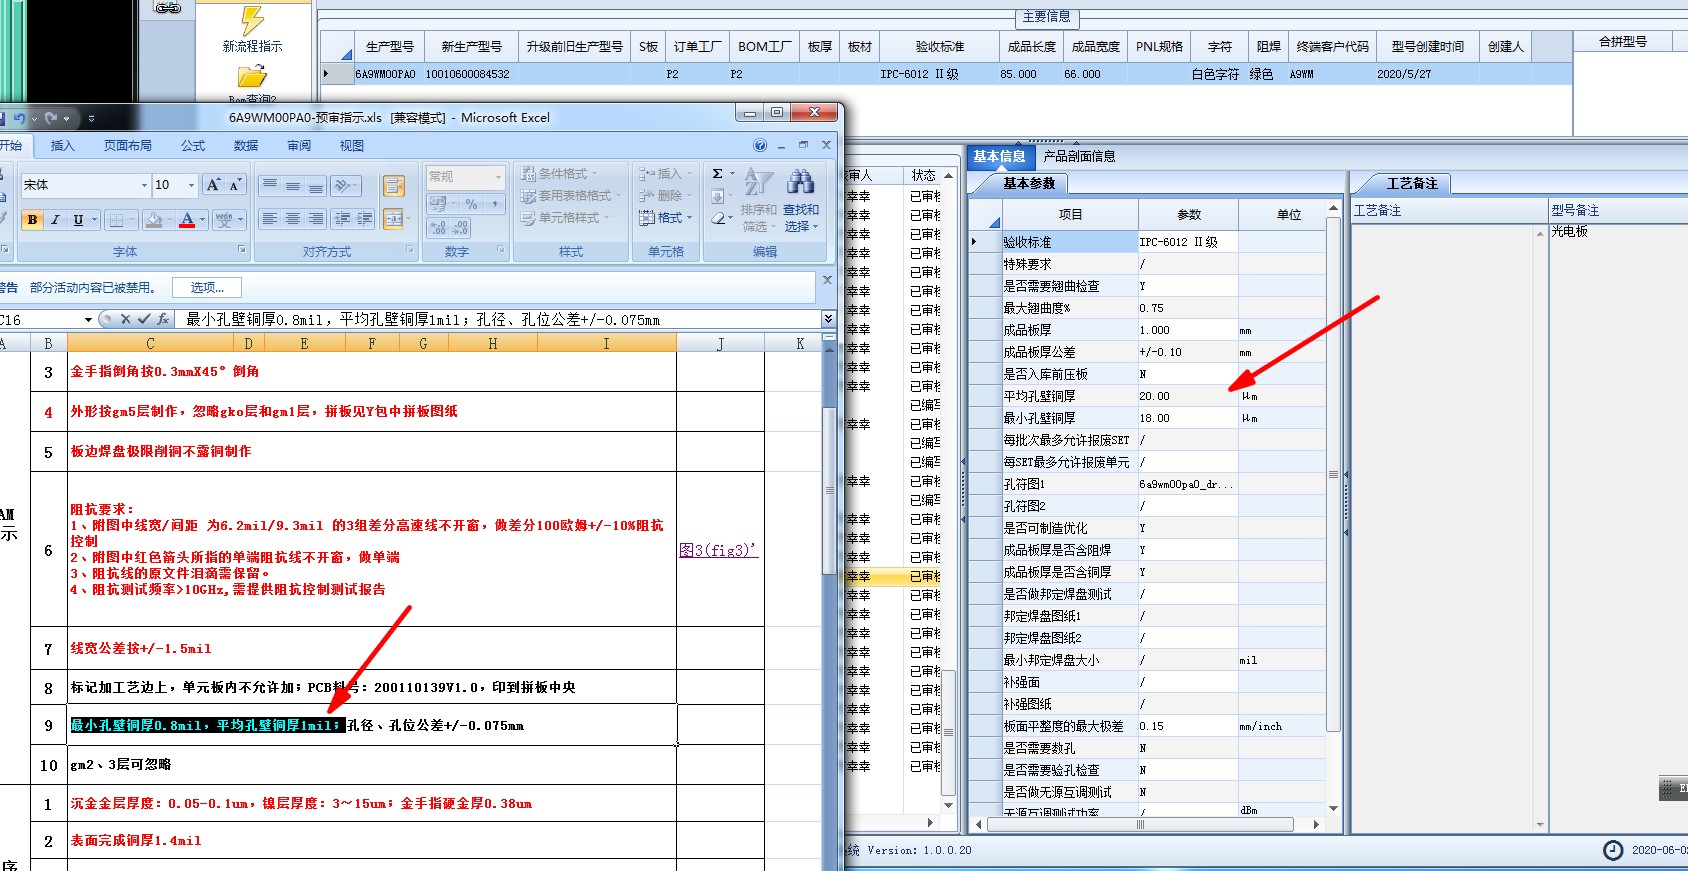The height and width of the screenshot is (871, 1688).
Task: Open the 图3(fig3)' hyperlink in sheet
Action: (x=718, y=550)
